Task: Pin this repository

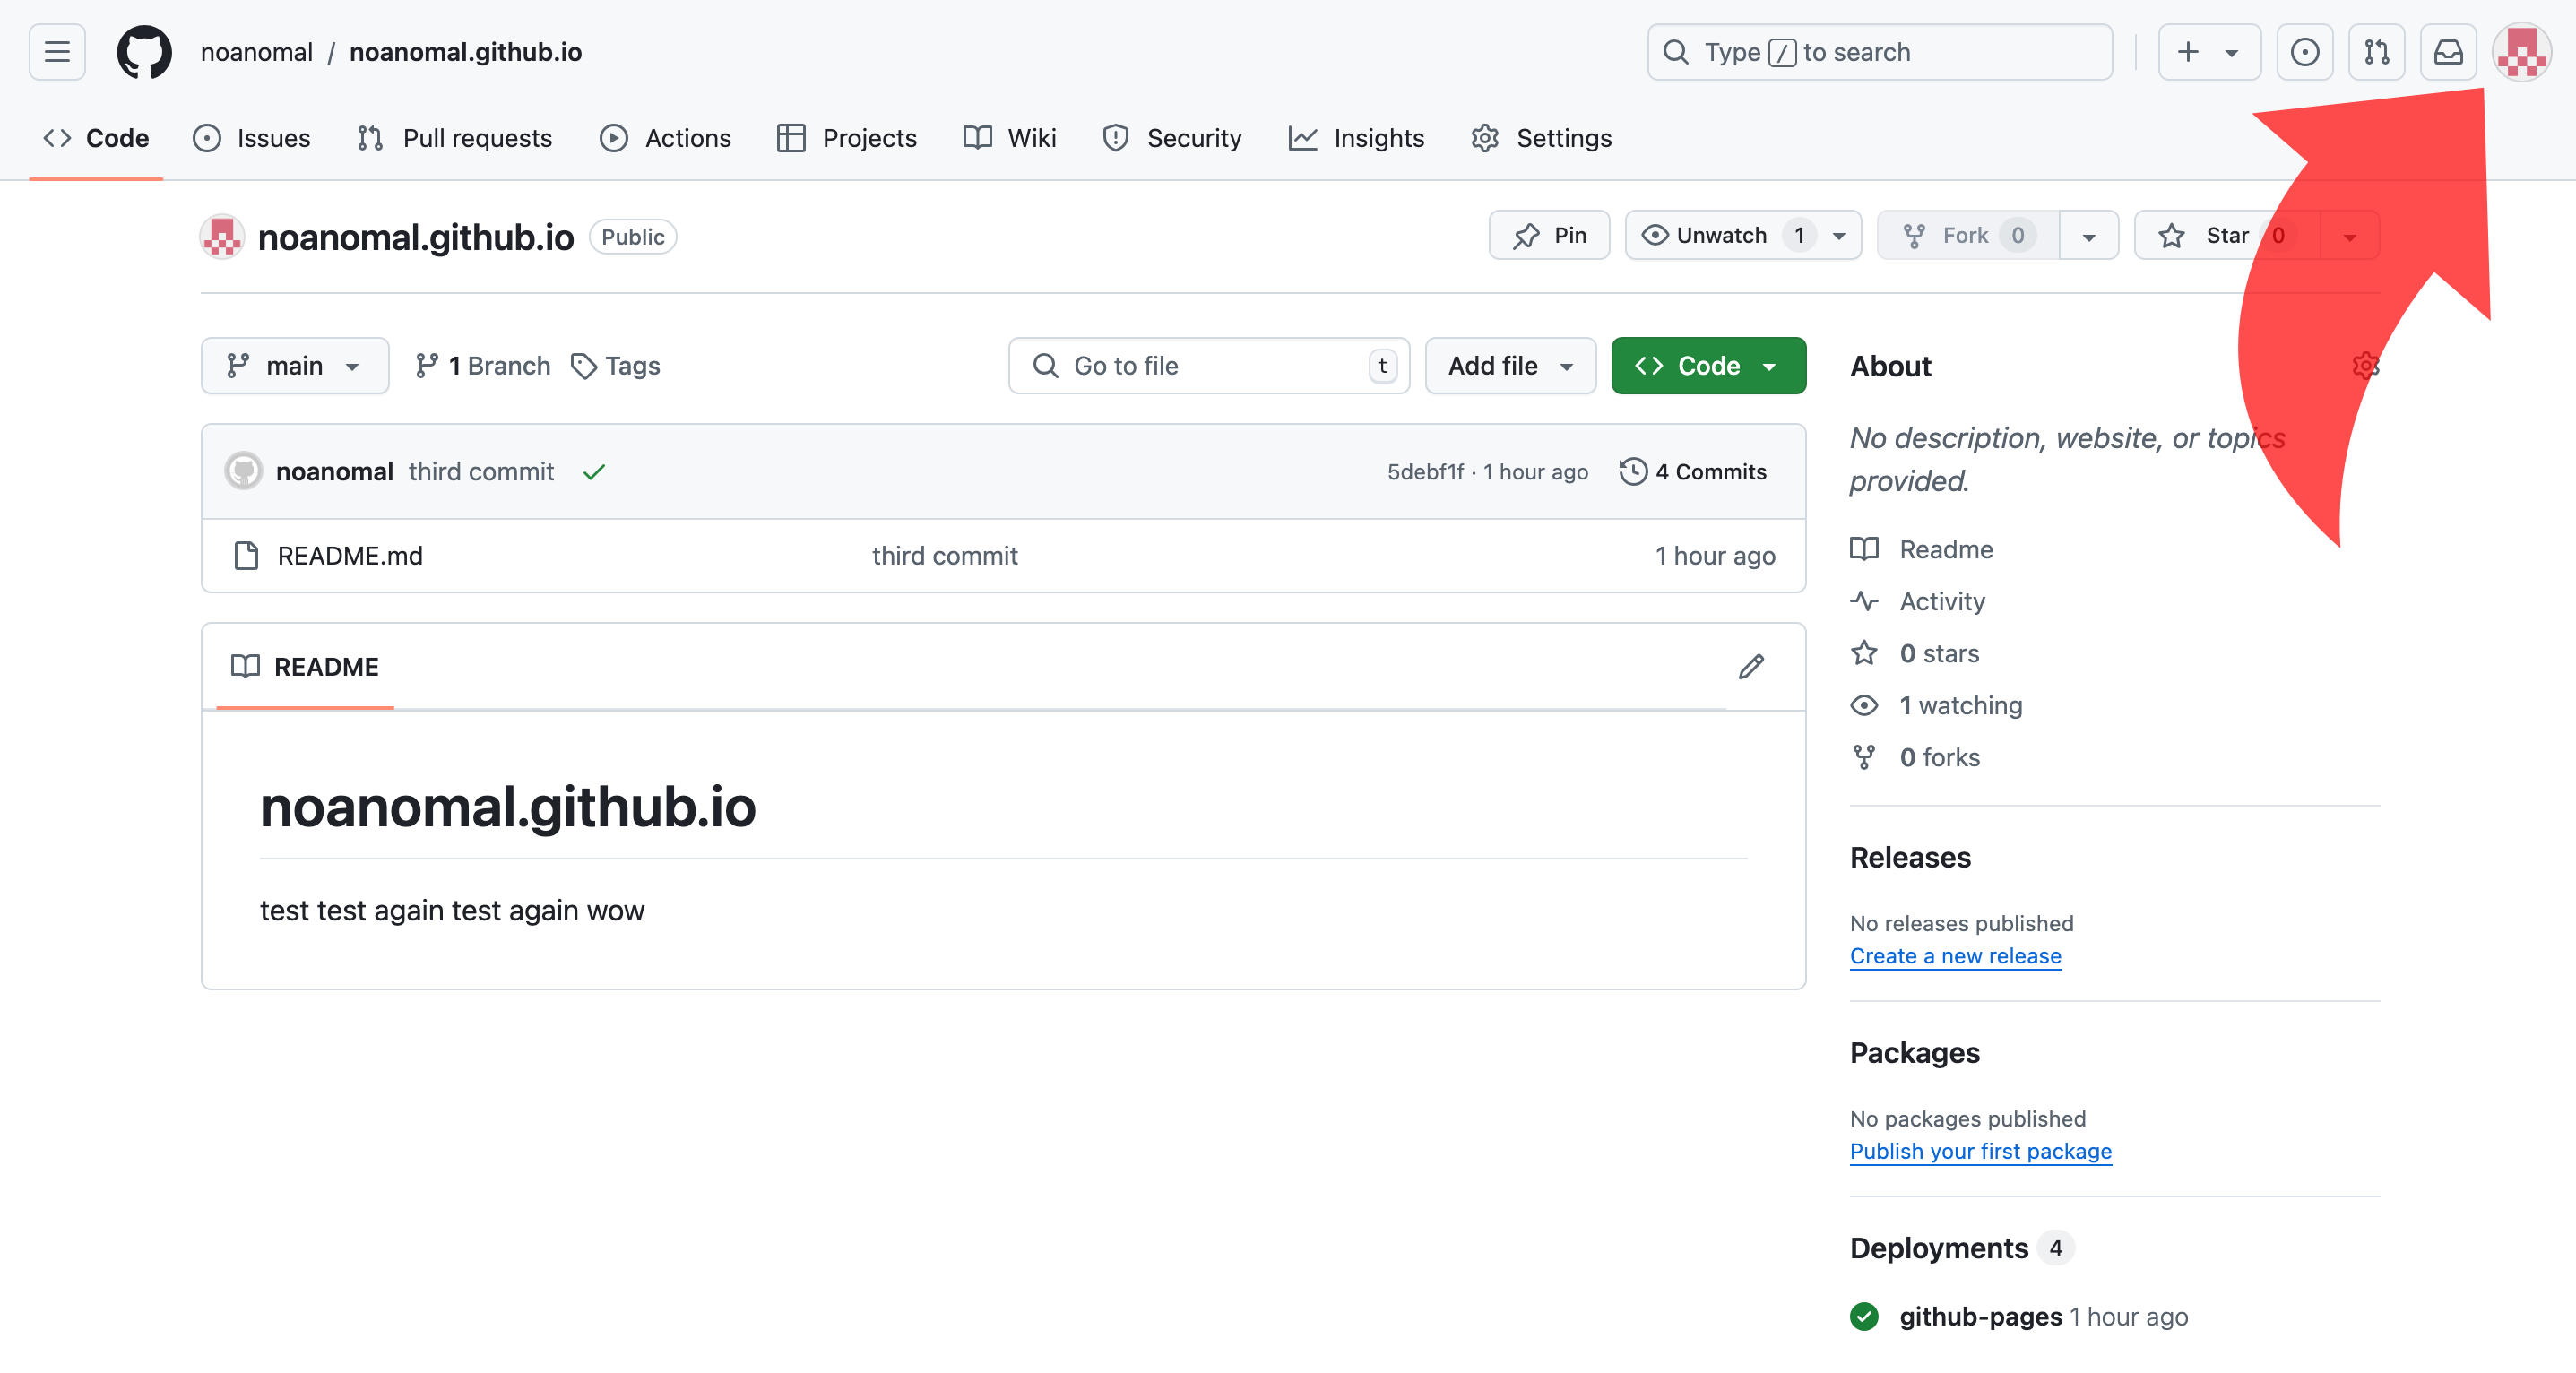Action: (x=1549, y=236)
